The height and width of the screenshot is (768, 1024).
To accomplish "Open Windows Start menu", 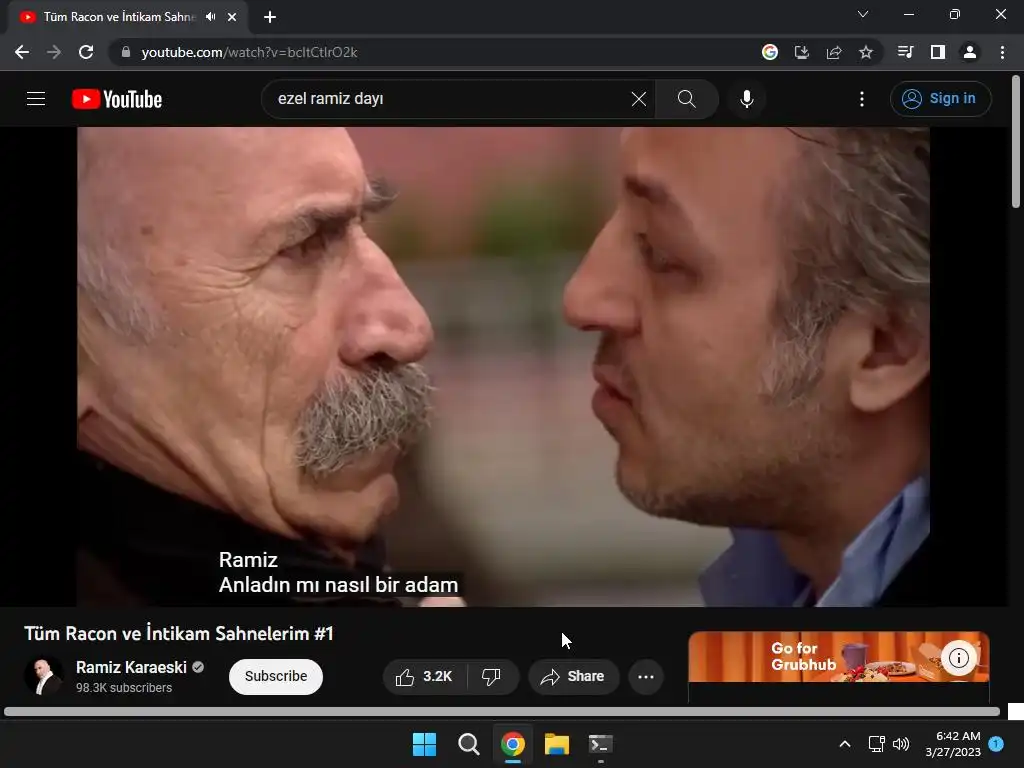I will (x=424, y=744).
